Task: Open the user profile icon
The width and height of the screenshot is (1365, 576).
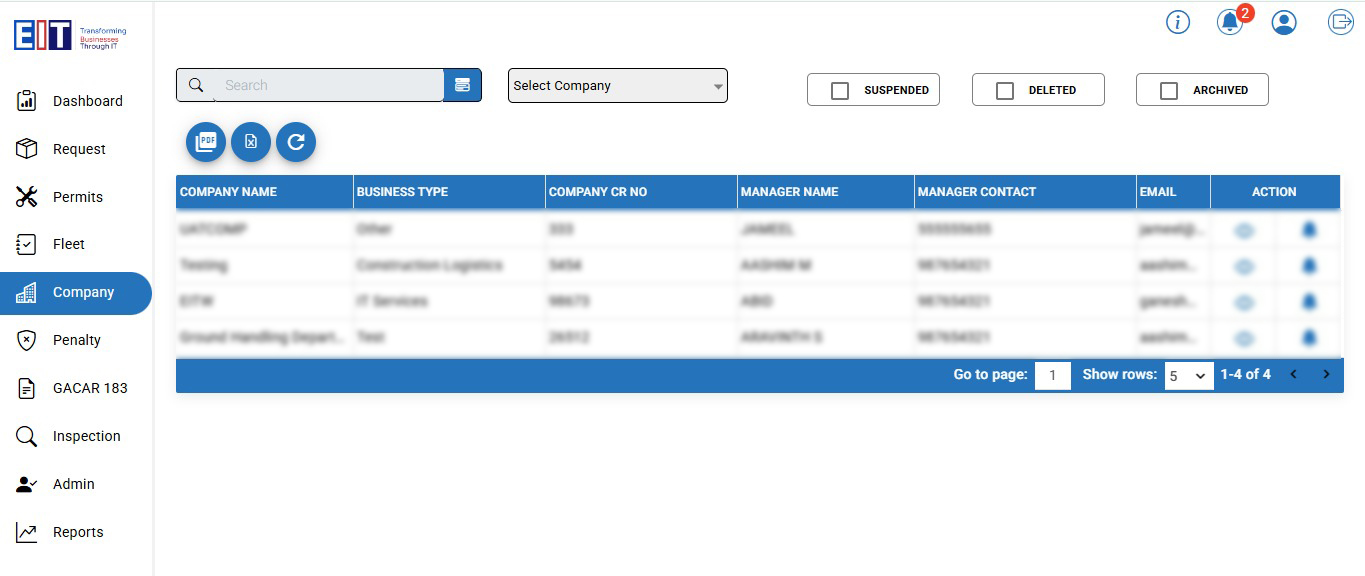Action: 1284,22
